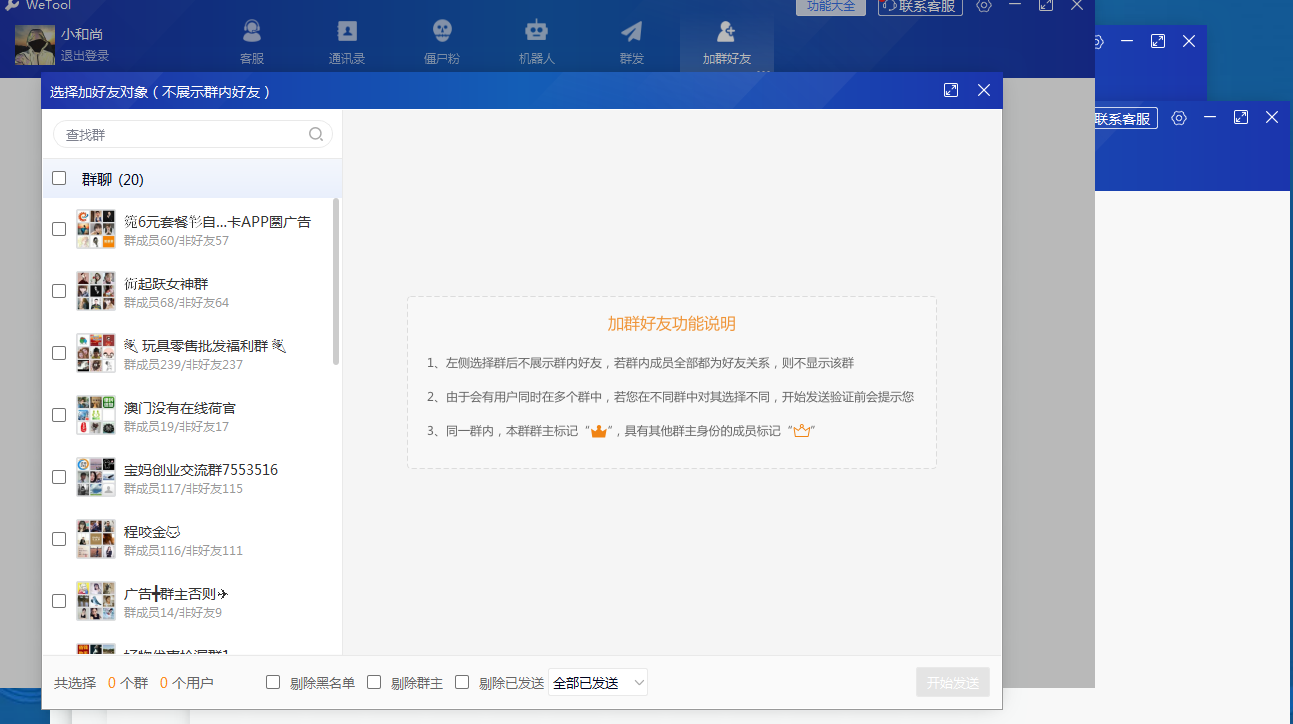
Task: Switch to the 通讯录 contacts icon
Action: click(x=346, y=40)
